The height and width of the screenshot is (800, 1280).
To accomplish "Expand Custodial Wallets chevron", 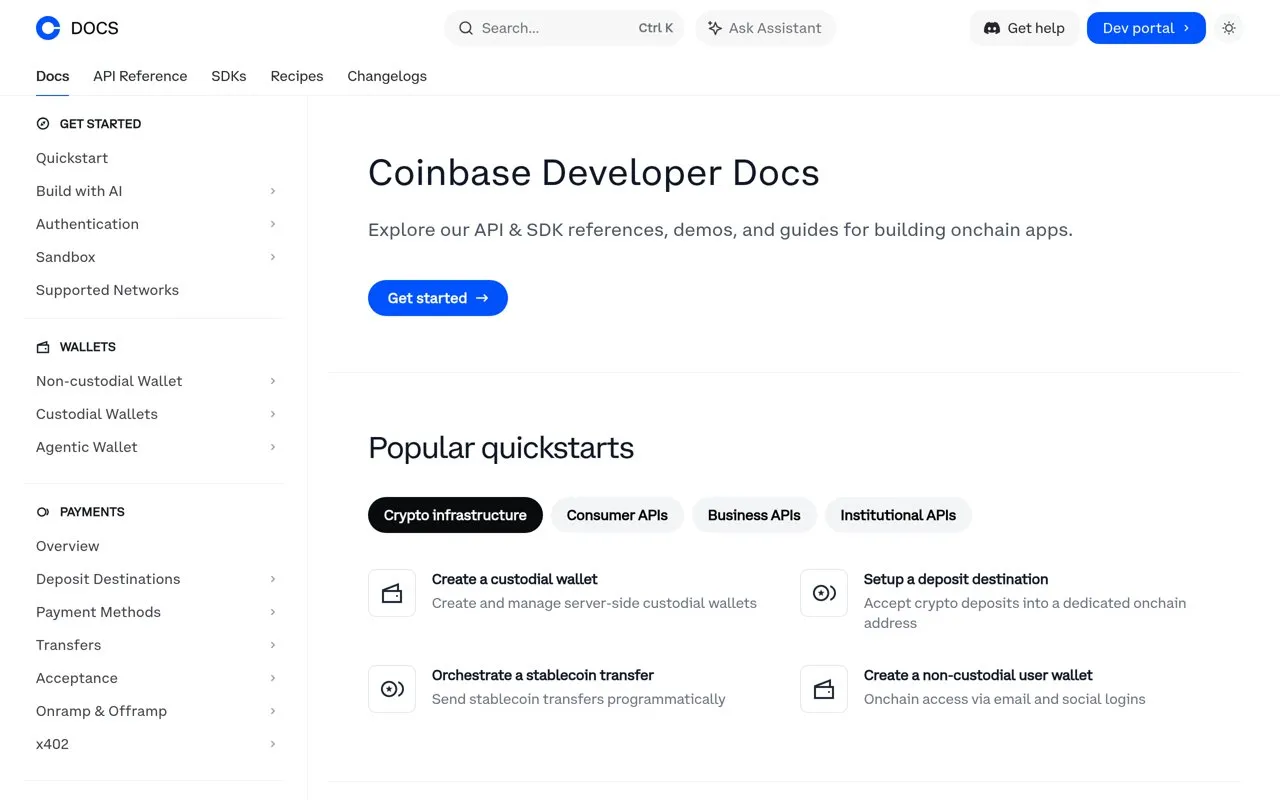I will (273, 414).
